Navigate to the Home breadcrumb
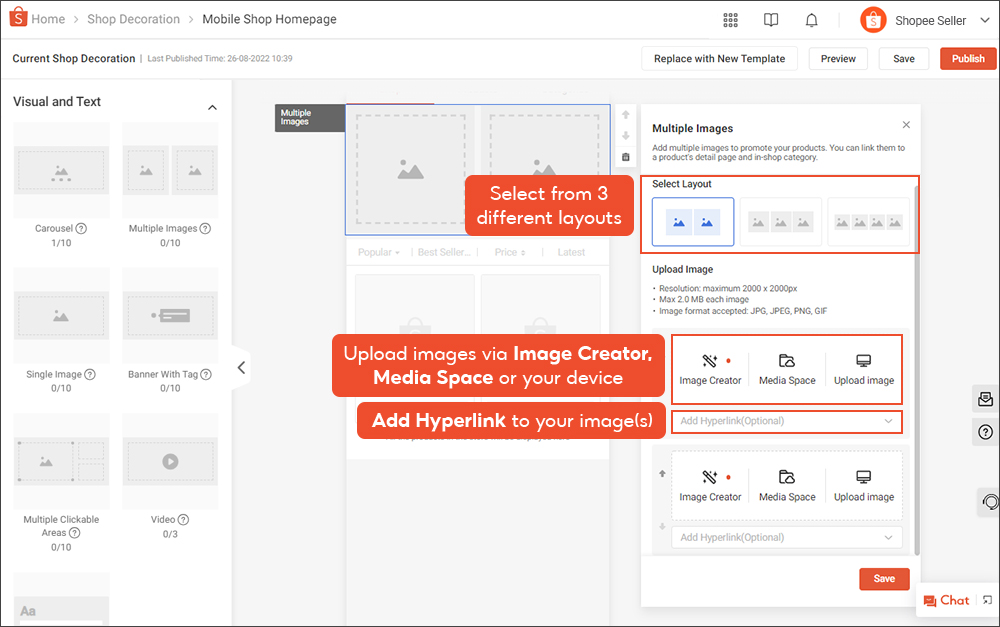The height and width of the screenshot is (627, 1000). click(x=48, y=19)
